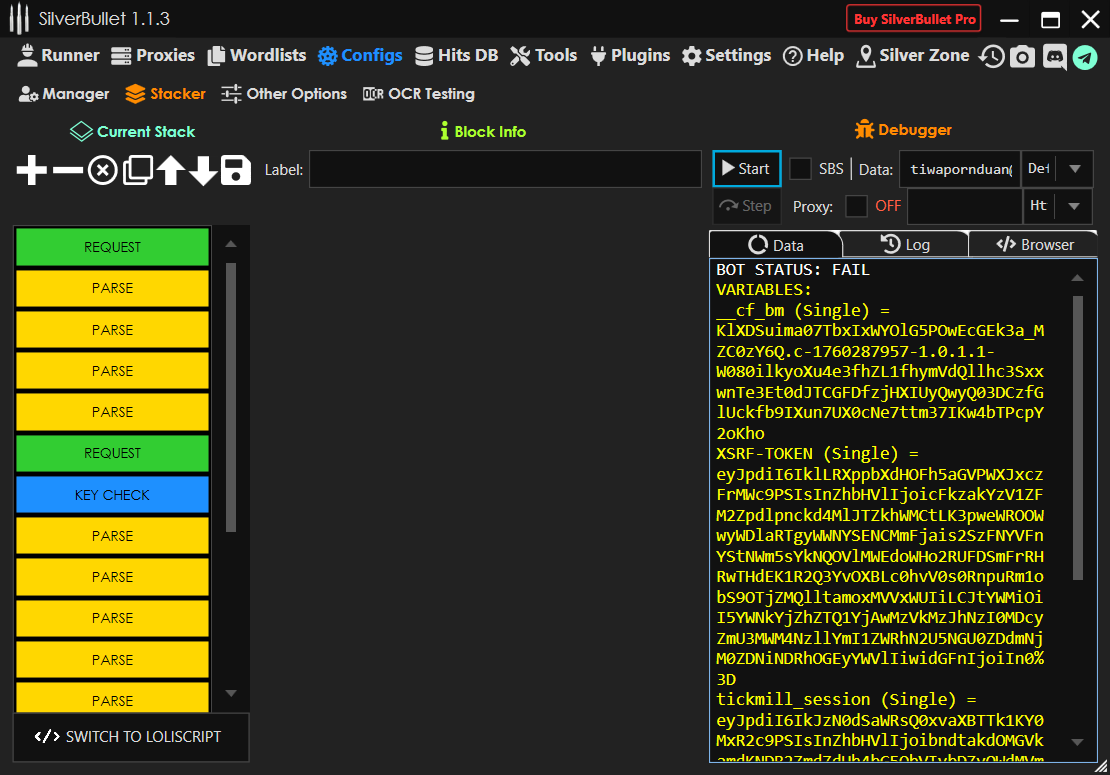
Task: Save config with floppy disk icon
Action: (x=236, y=171)
